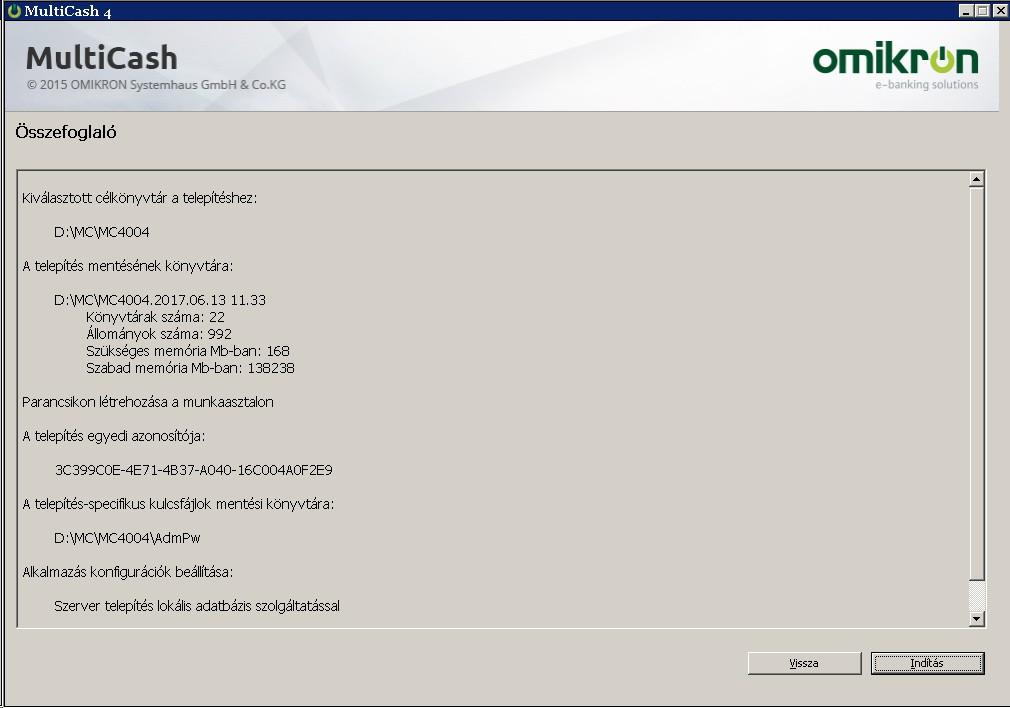Click the summary scrollbar thumb
Screen dimensions: 1010x708
point(977,383)
